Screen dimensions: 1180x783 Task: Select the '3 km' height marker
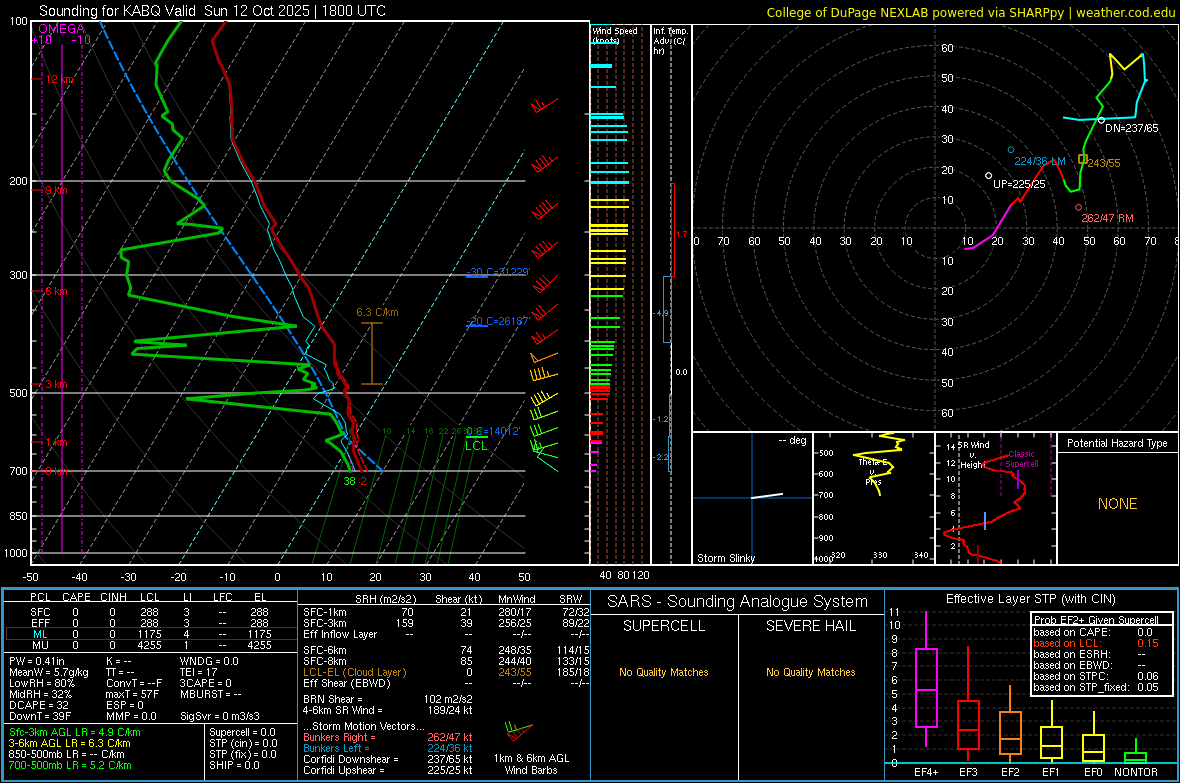tap(56, 385)
